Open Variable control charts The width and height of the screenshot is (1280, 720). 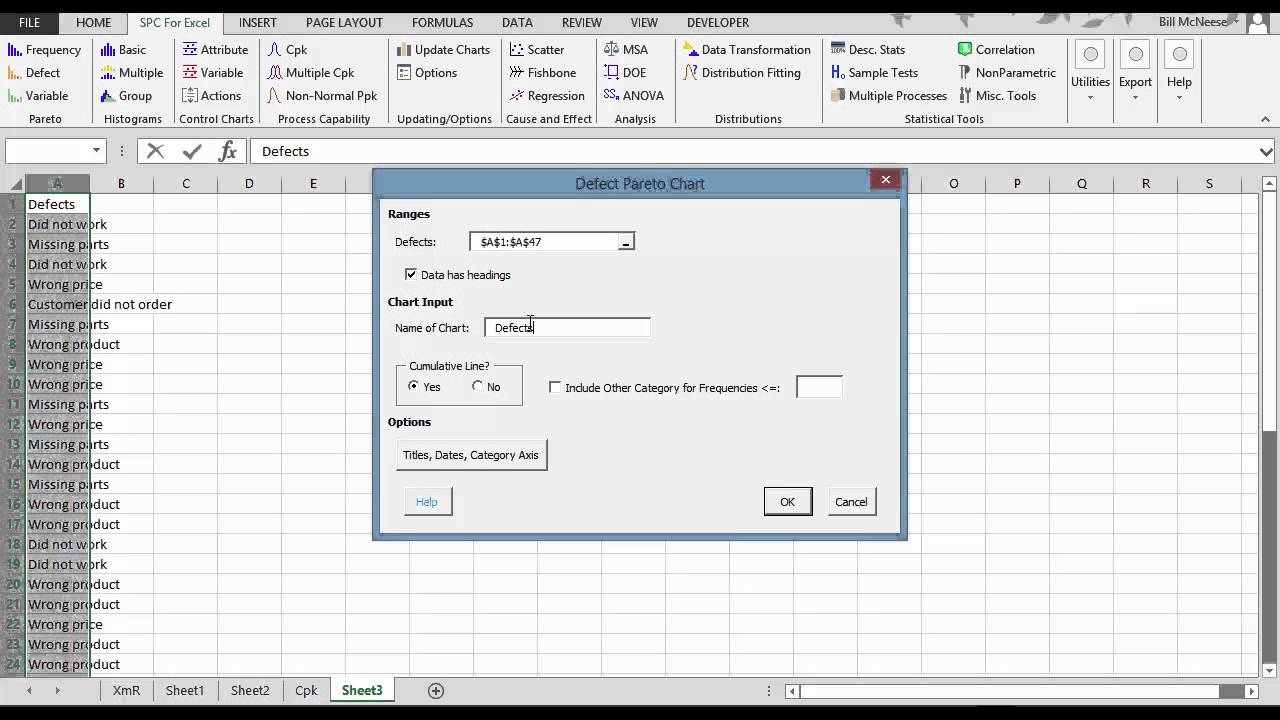click(x=212, y=72)
